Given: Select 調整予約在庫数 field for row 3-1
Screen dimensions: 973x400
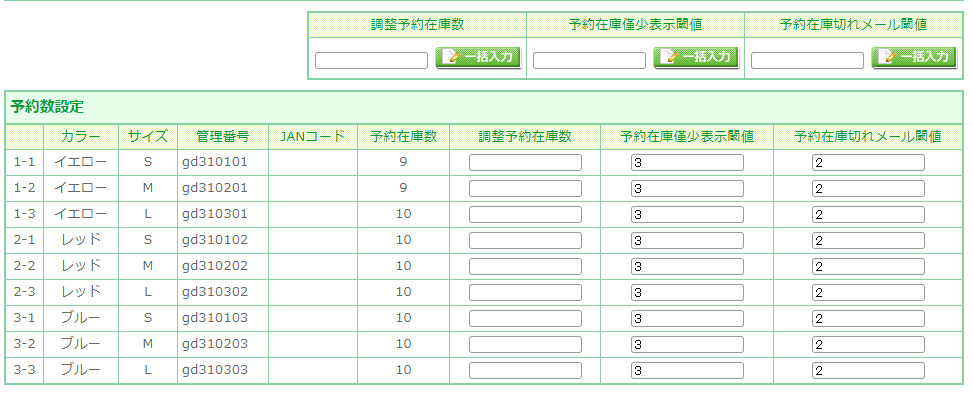Looking at the screenshot, I should tap(525, 319).
